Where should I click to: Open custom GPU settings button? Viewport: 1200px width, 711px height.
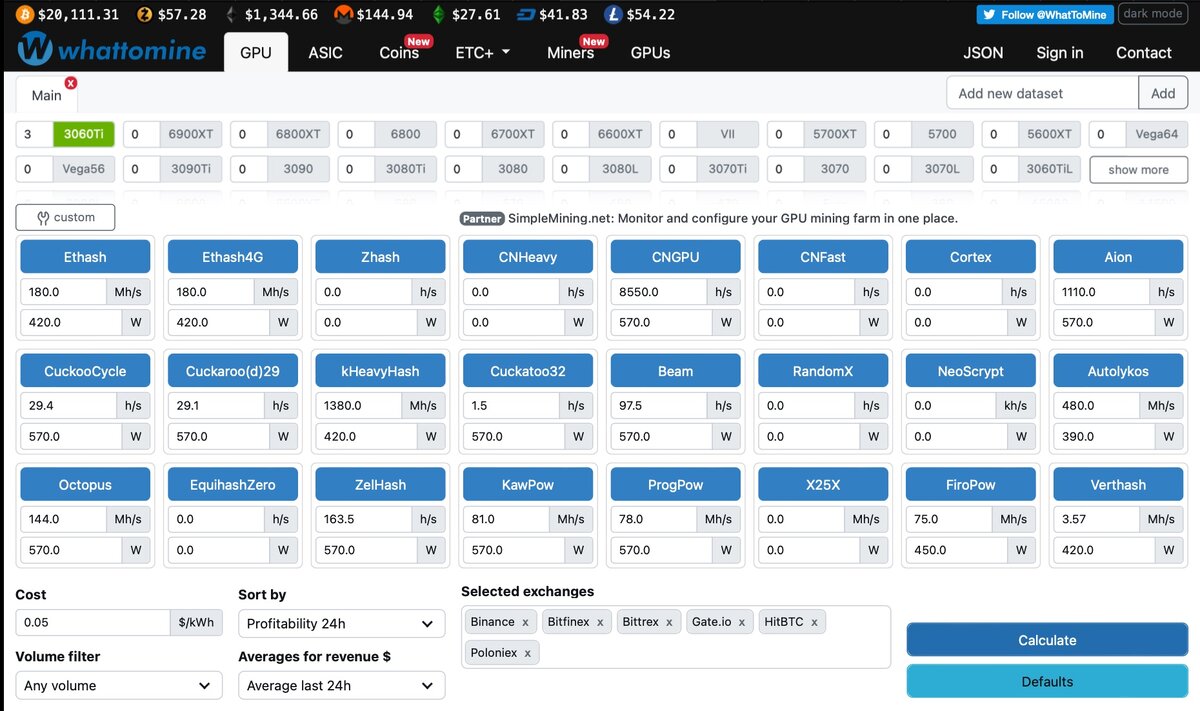click(x=65, y=217)
